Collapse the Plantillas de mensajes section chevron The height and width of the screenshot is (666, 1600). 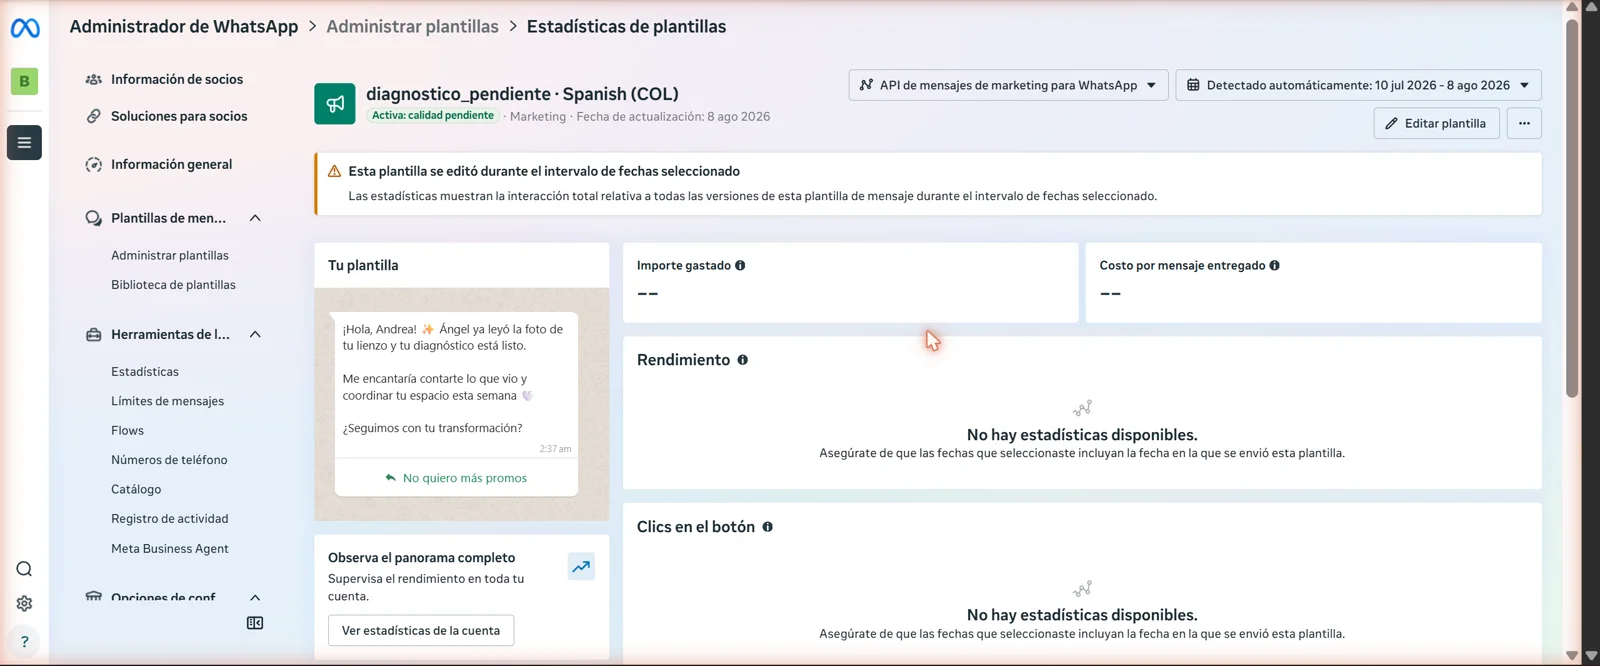coord(255,218)
